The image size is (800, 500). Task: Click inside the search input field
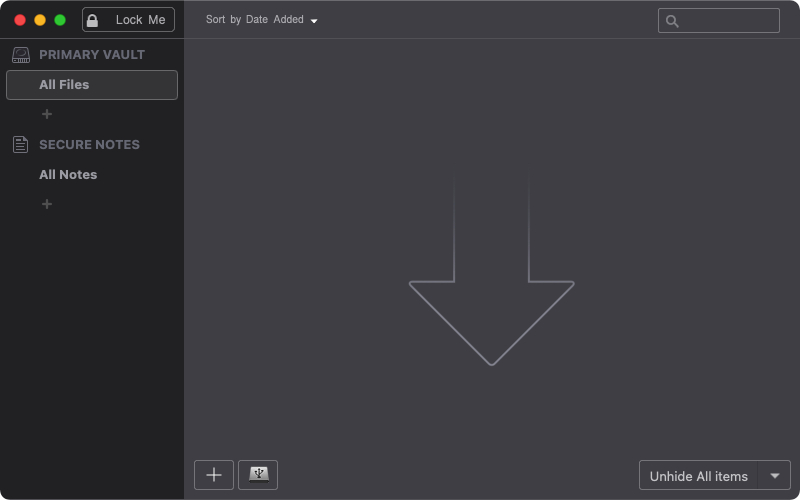(728, 21)
